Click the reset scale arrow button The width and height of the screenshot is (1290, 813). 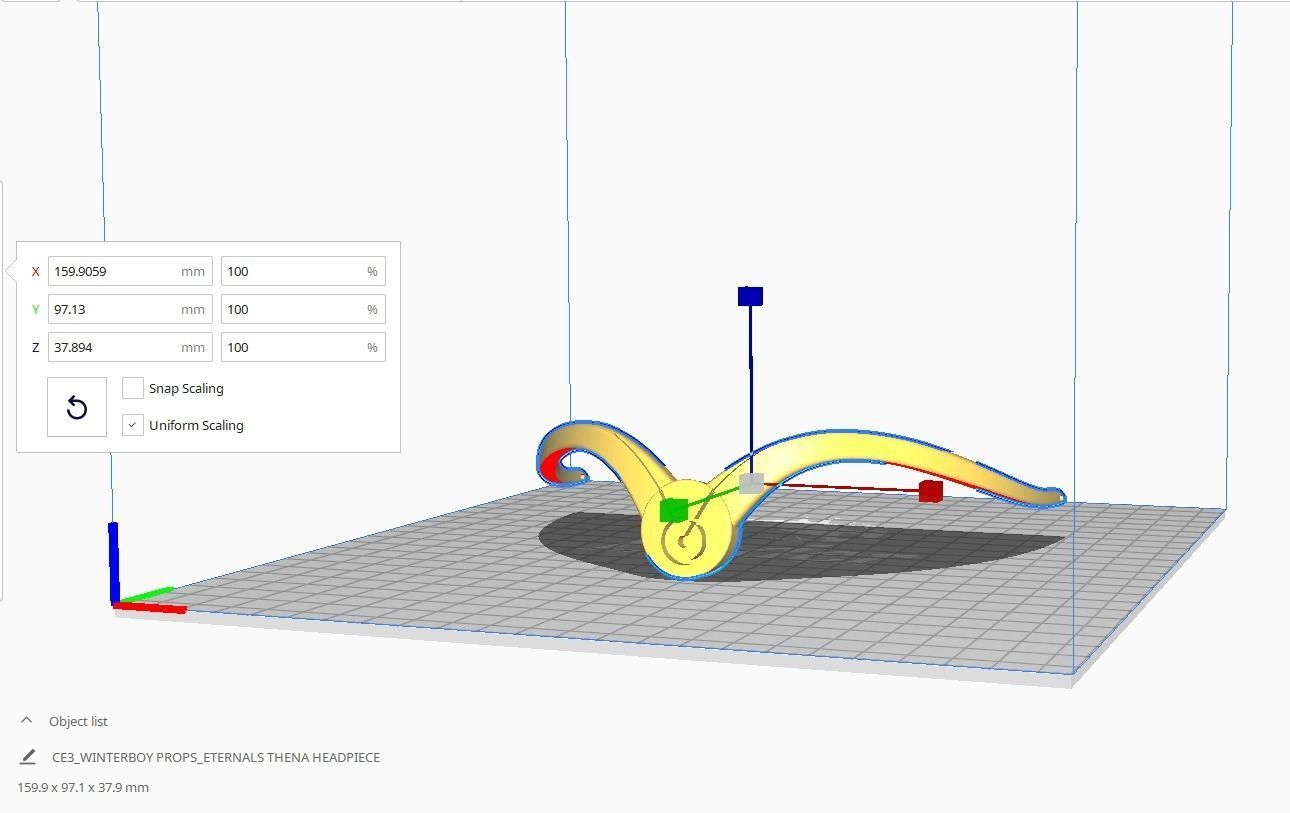click(77, 407)
